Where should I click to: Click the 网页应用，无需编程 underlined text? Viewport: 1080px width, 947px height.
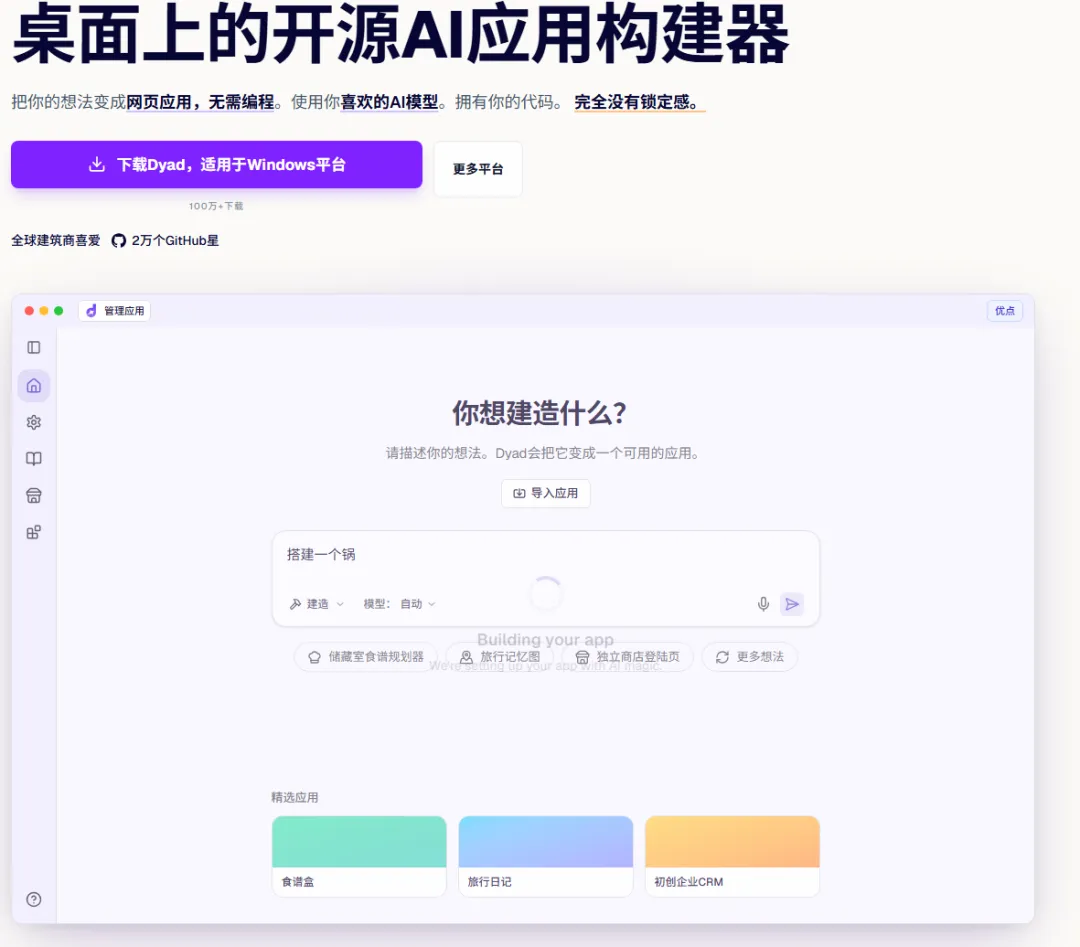pos(200,102)
